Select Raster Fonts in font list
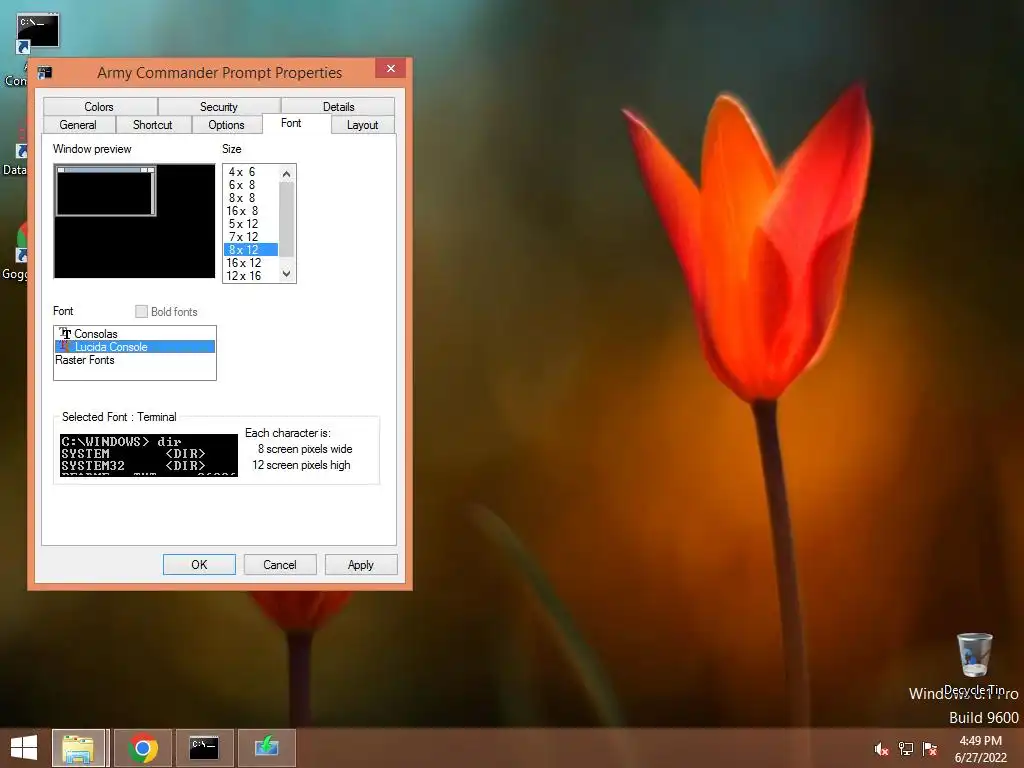The width and height of the screenshot is (1024, 768). pyautogui.click(x=135, y=360)
